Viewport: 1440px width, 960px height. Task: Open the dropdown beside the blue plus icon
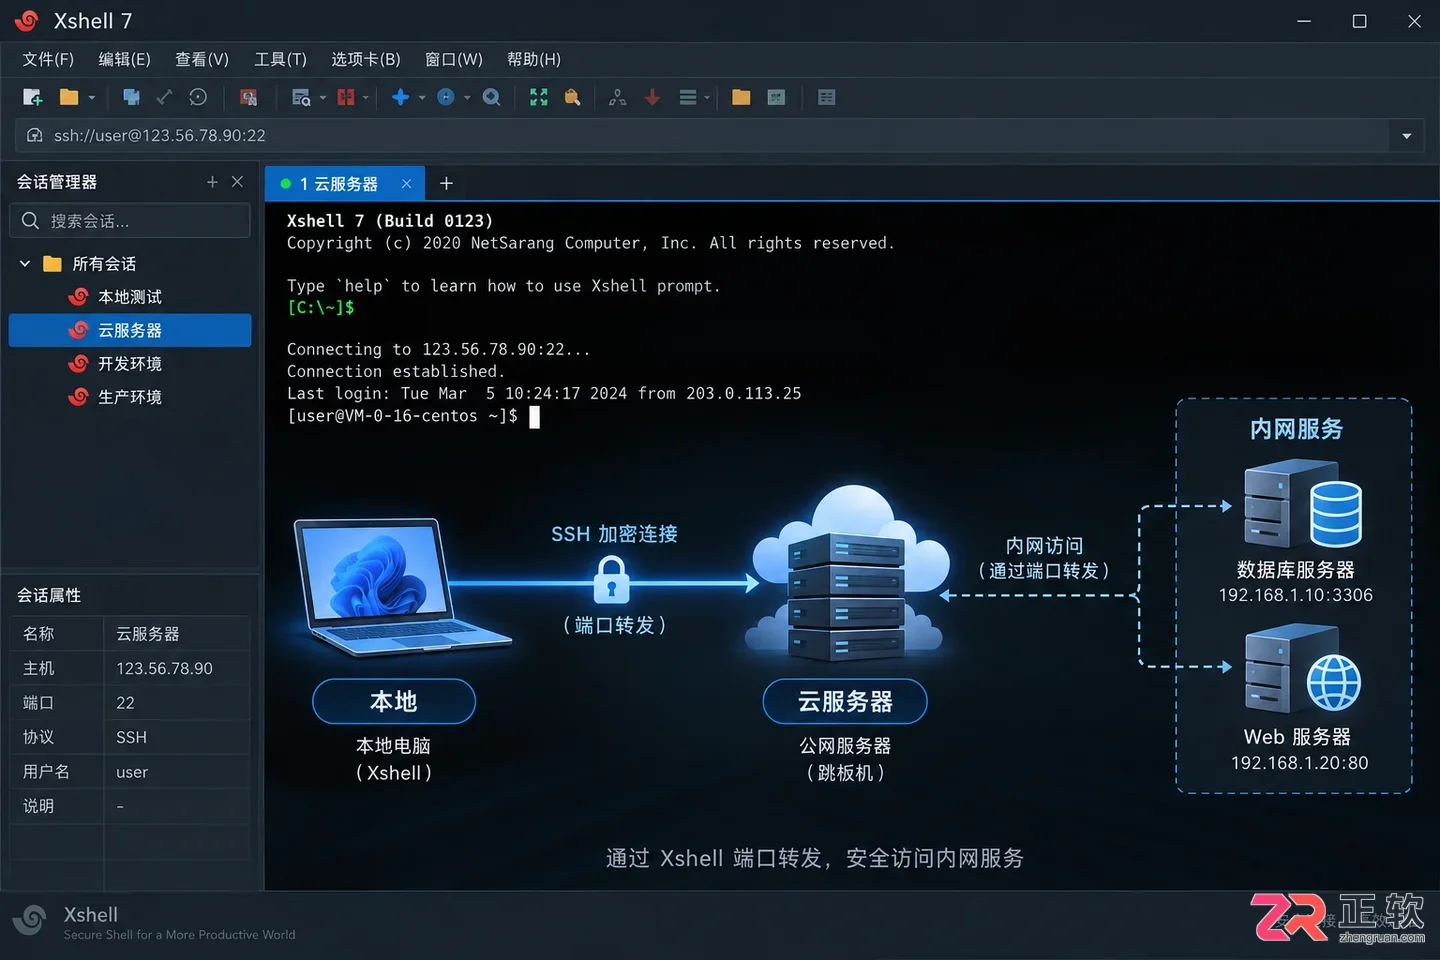tap(422, 98)
